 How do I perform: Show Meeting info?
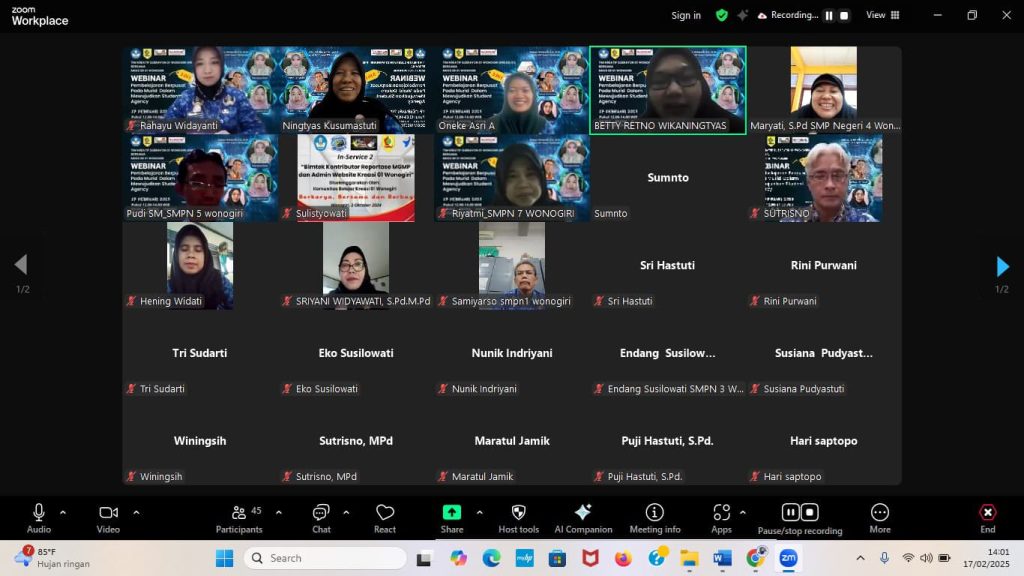pos(654,517)
